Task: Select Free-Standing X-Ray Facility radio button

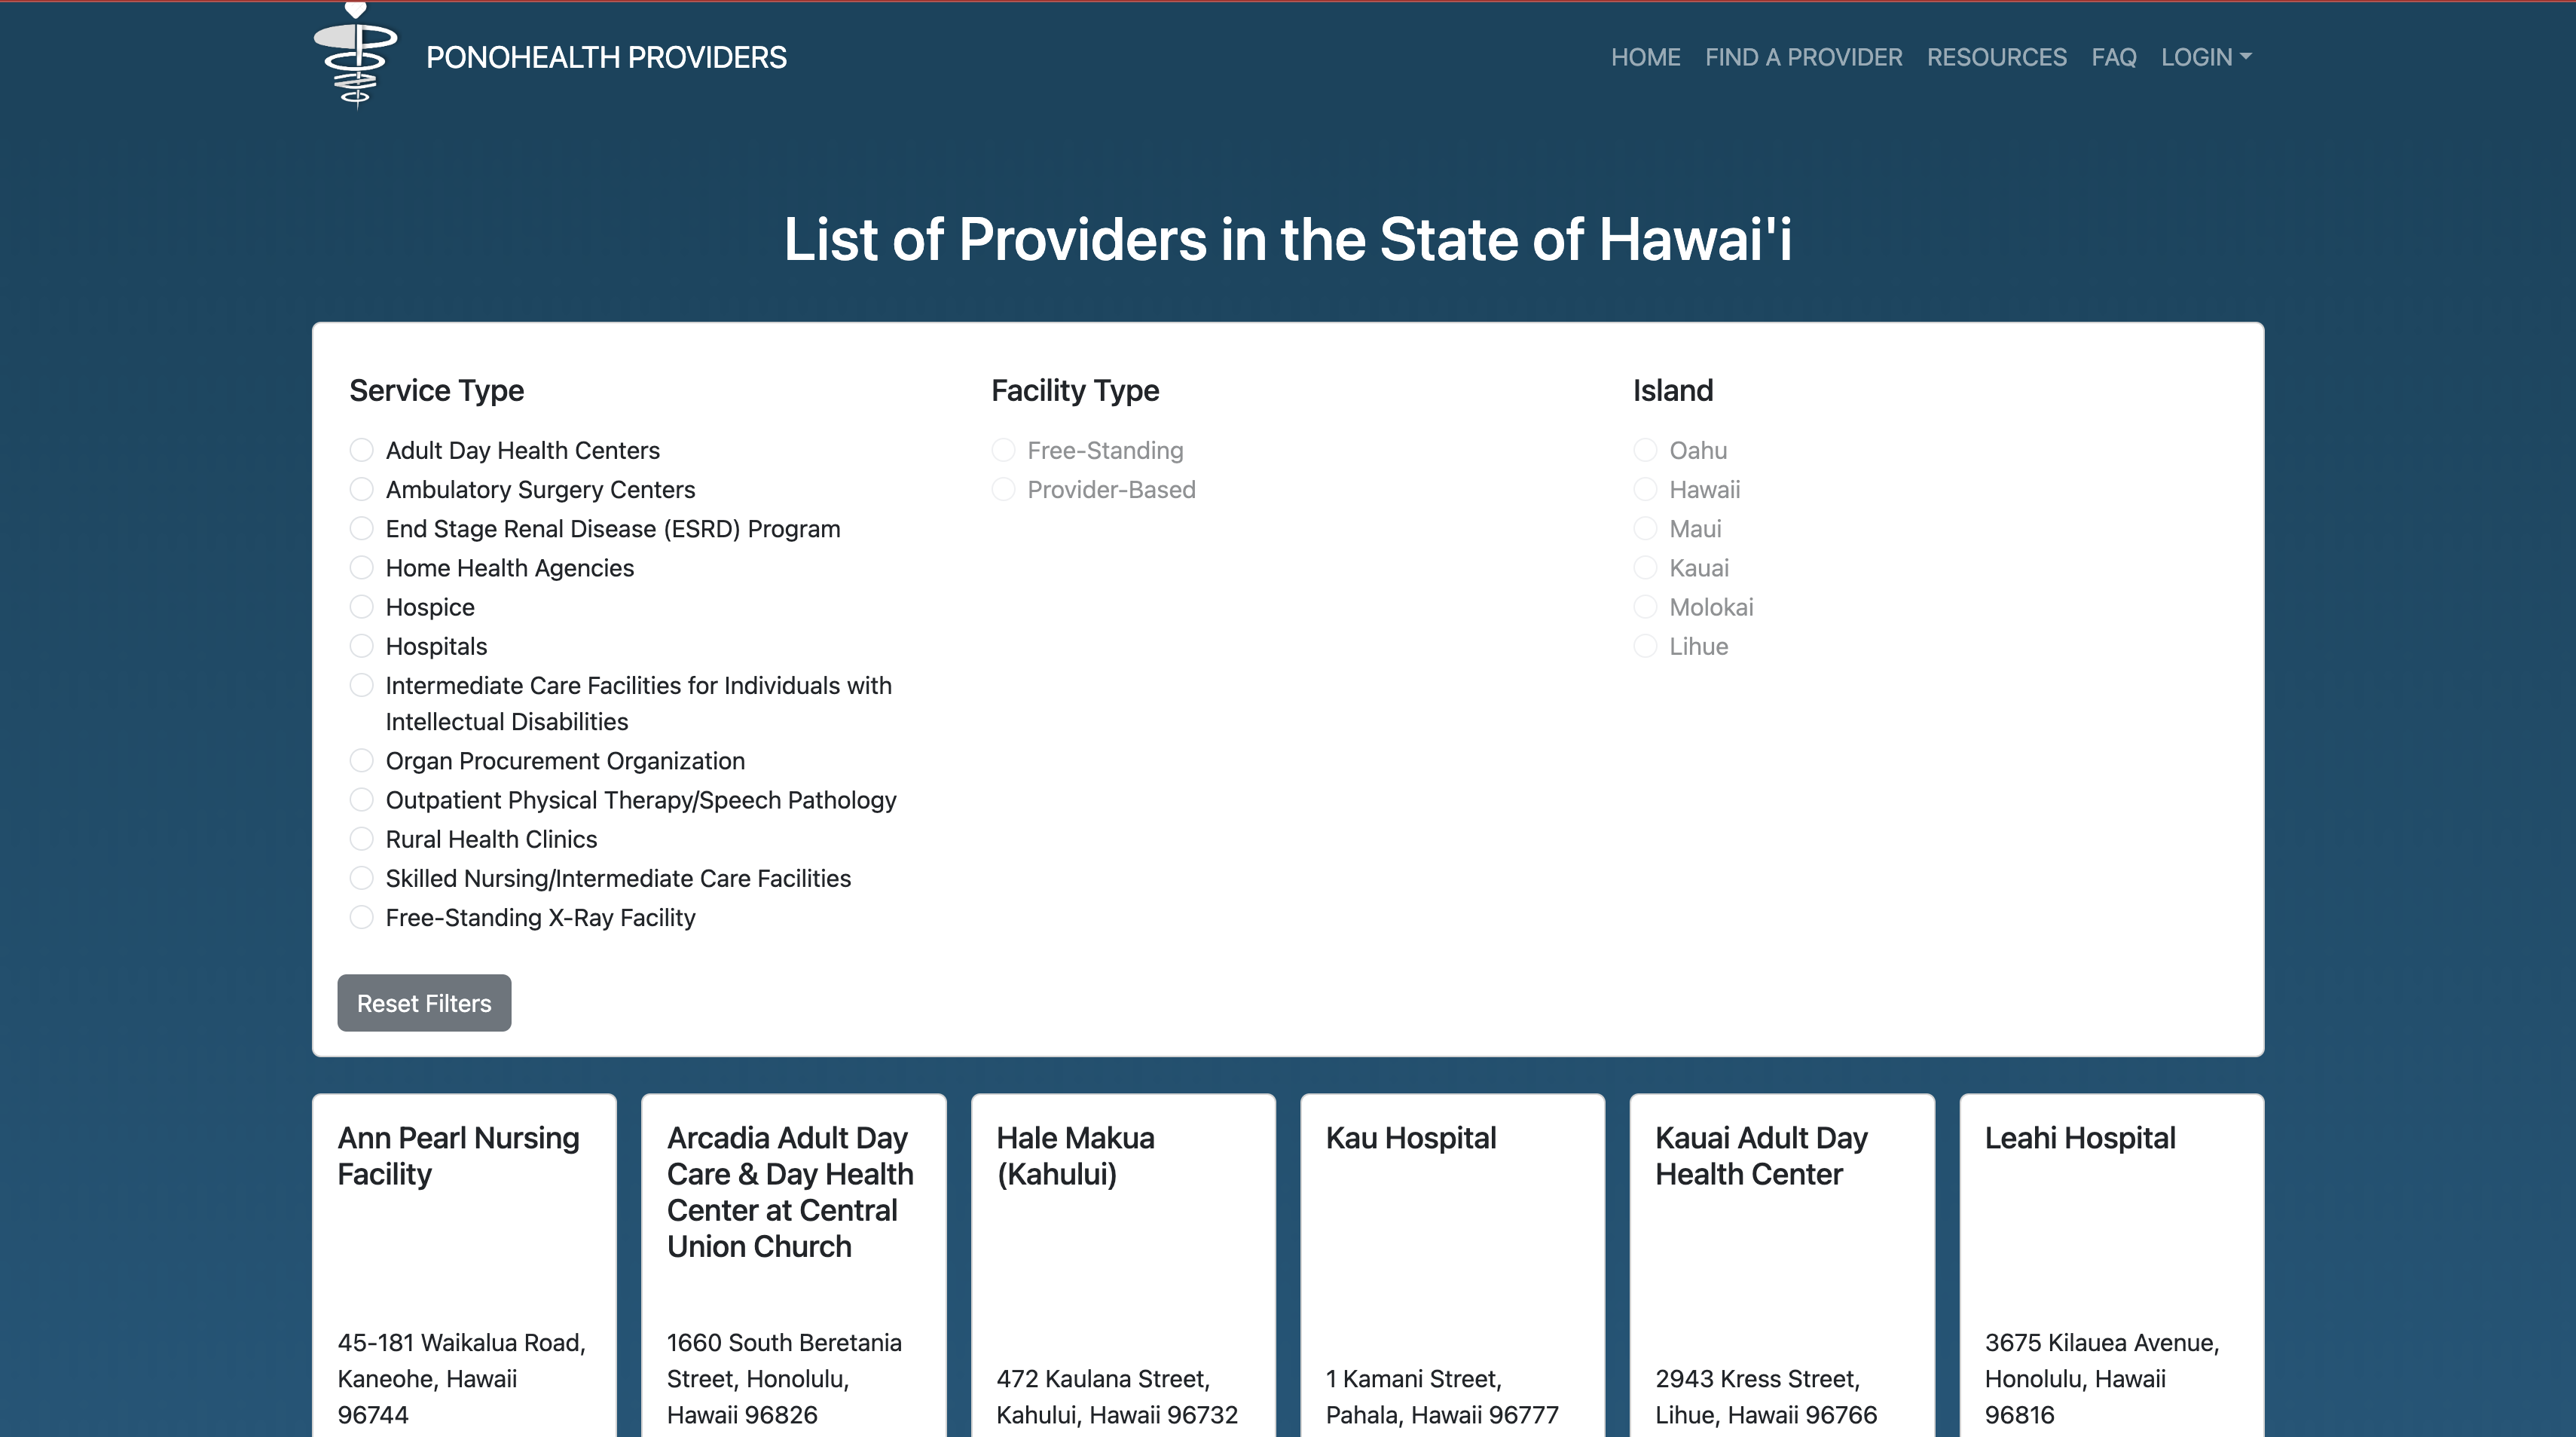Action: click(x=361, y=917)
